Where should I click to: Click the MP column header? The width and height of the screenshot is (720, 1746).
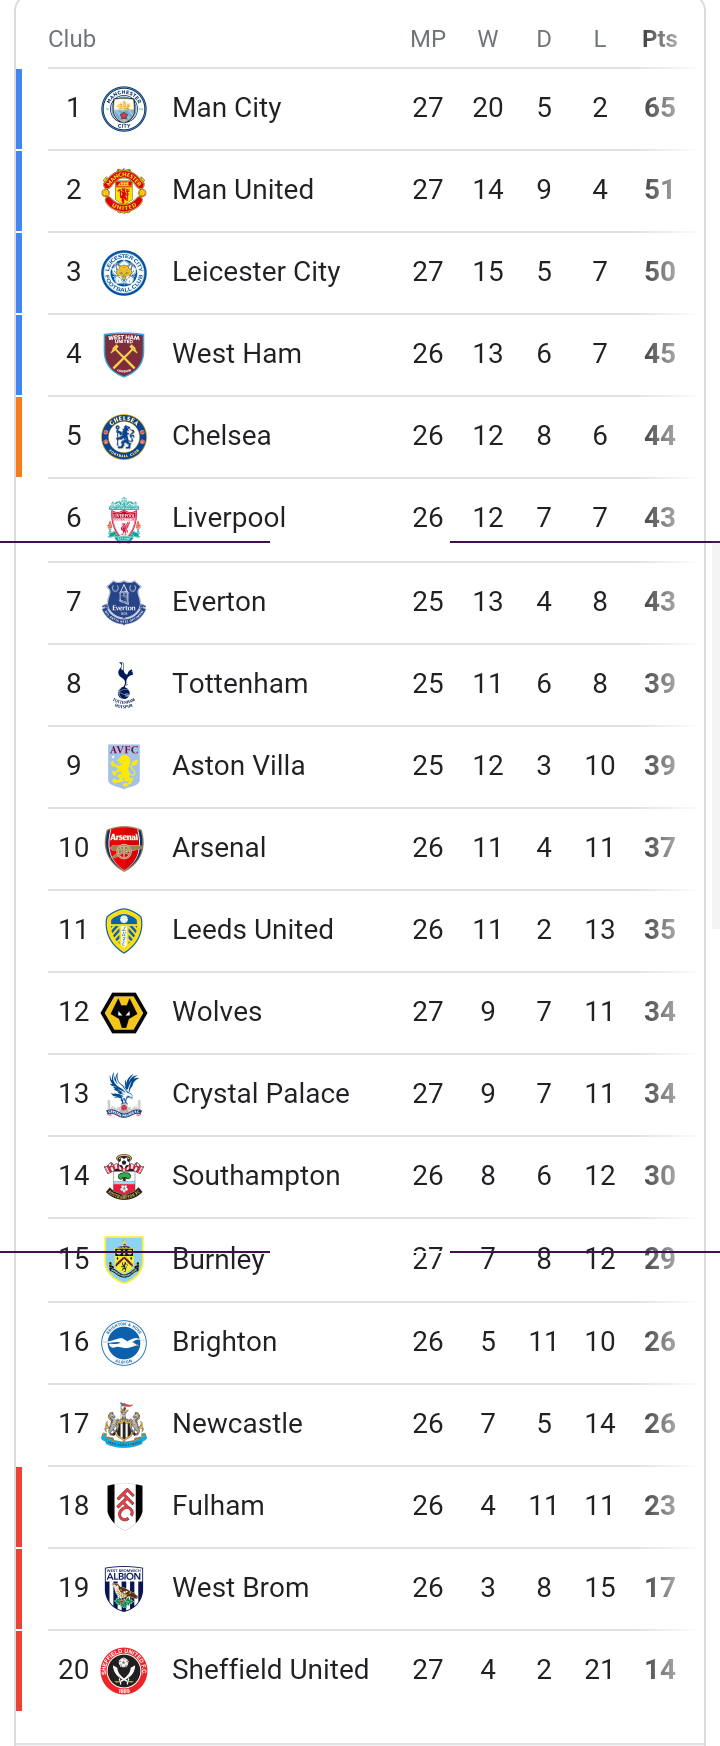pyautogui.click(x=428, y=39)
